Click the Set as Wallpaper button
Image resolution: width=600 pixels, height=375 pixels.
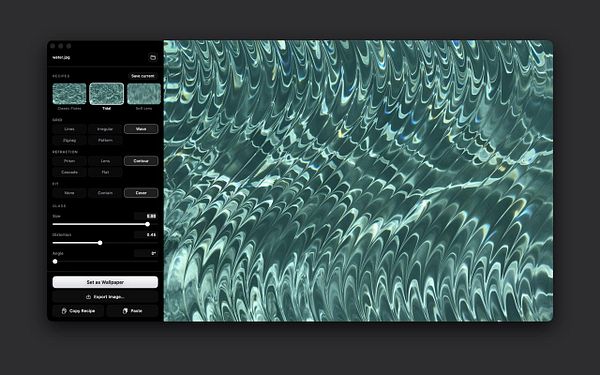pyautogui.click(x=105, y=282)
